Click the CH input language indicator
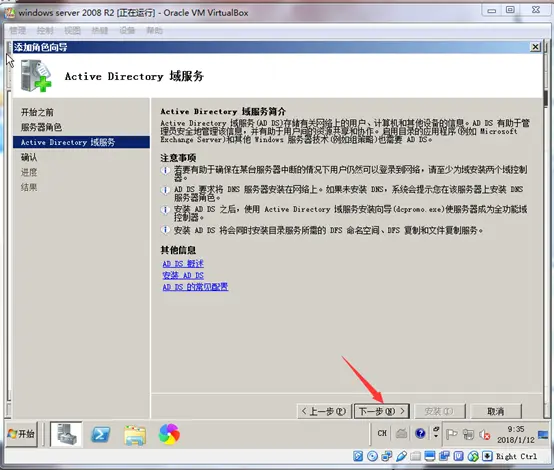Viewport: 554px width, 470px height. pyautogui.click(x=382, y=433)
